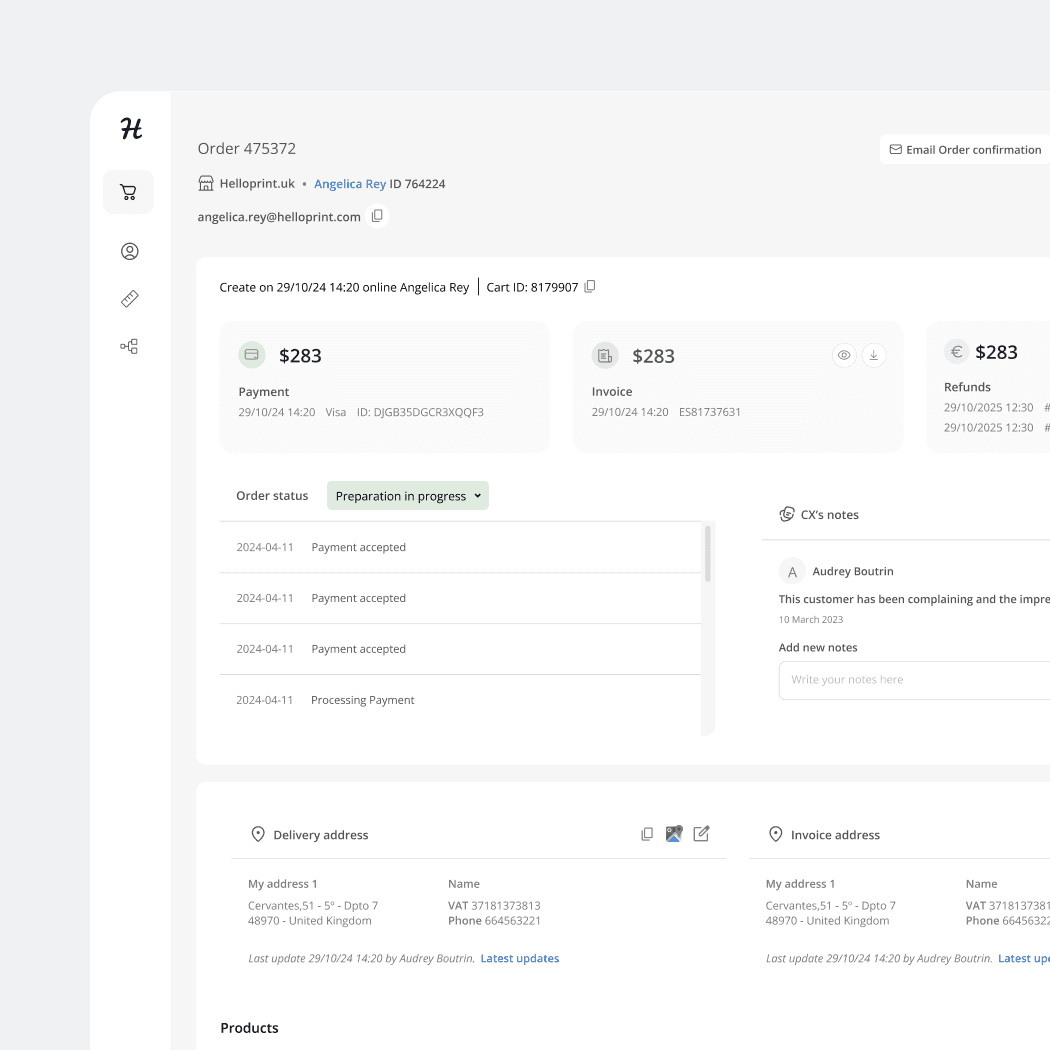Expand the Preparation in progress selector chevron
This screenshot has height=1050, width=1050.
coord(477,495)
